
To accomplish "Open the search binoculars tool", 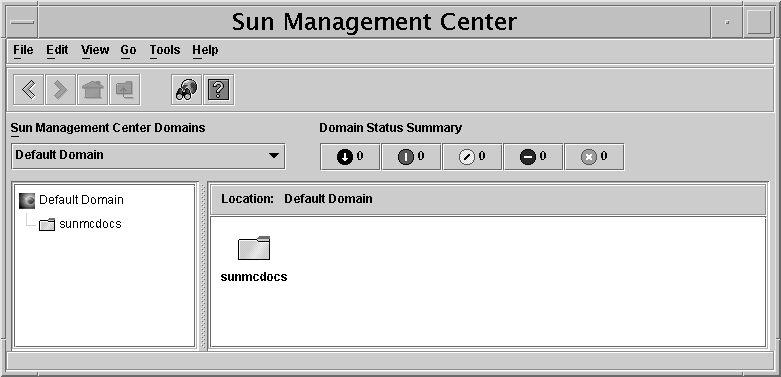I will (x=186, y=90).
